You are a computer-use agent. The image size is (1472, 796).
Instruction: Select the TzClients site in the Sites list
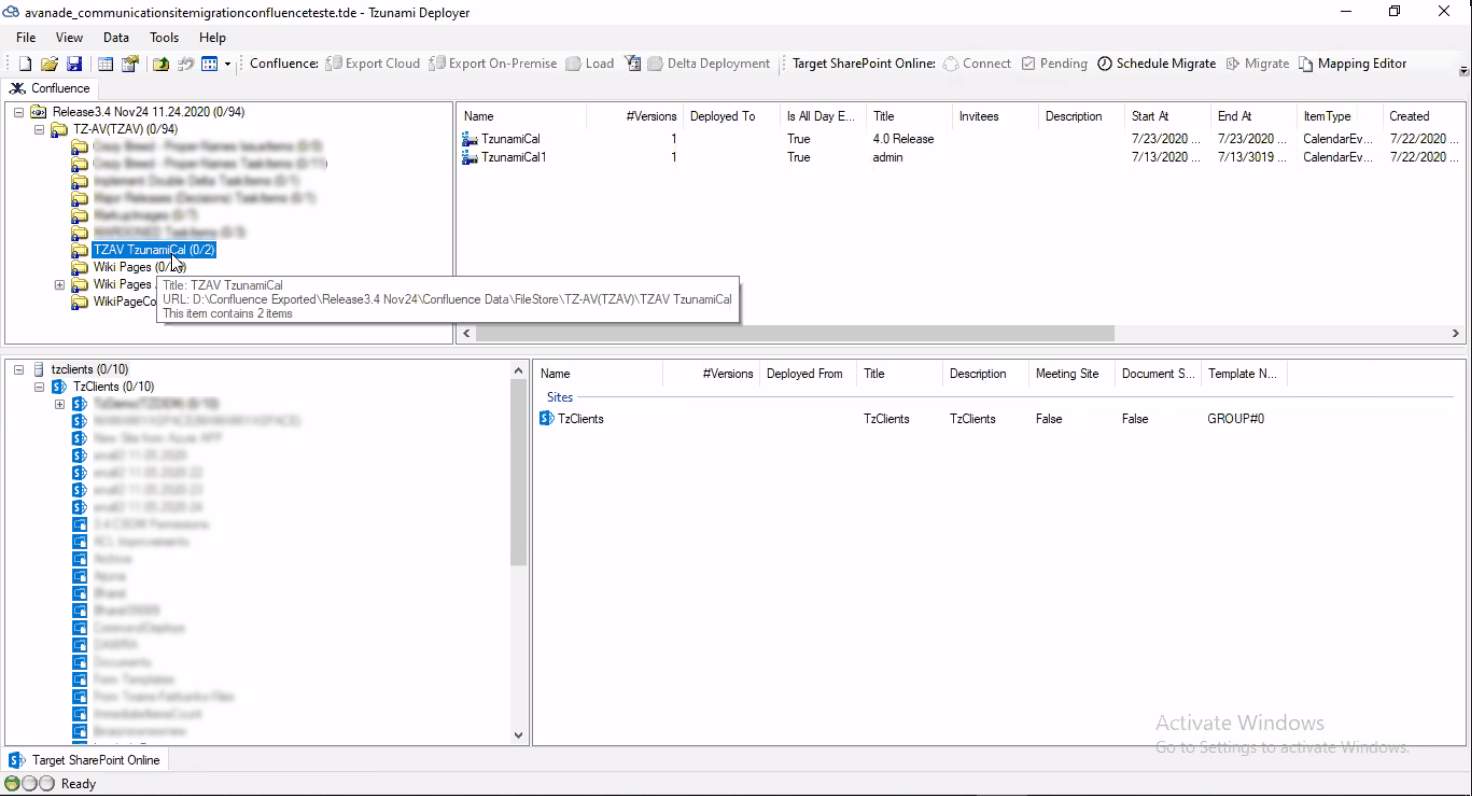[578, 418]
